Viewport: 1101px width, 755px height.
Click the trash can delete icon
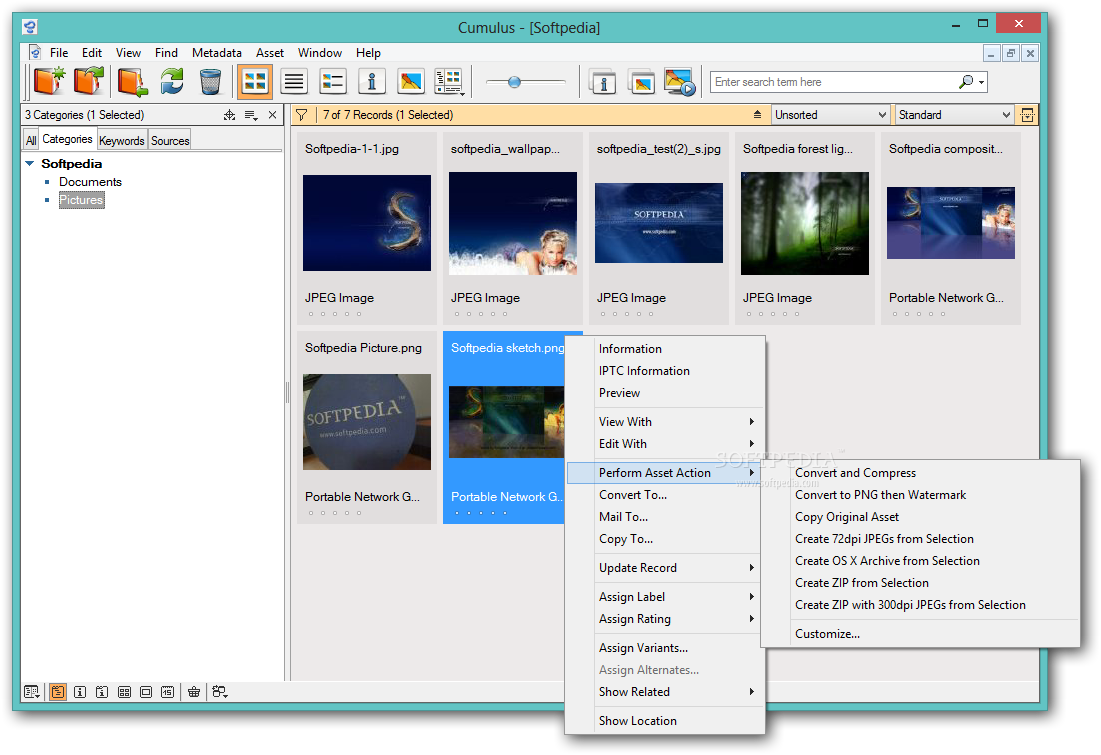[210, 81]
